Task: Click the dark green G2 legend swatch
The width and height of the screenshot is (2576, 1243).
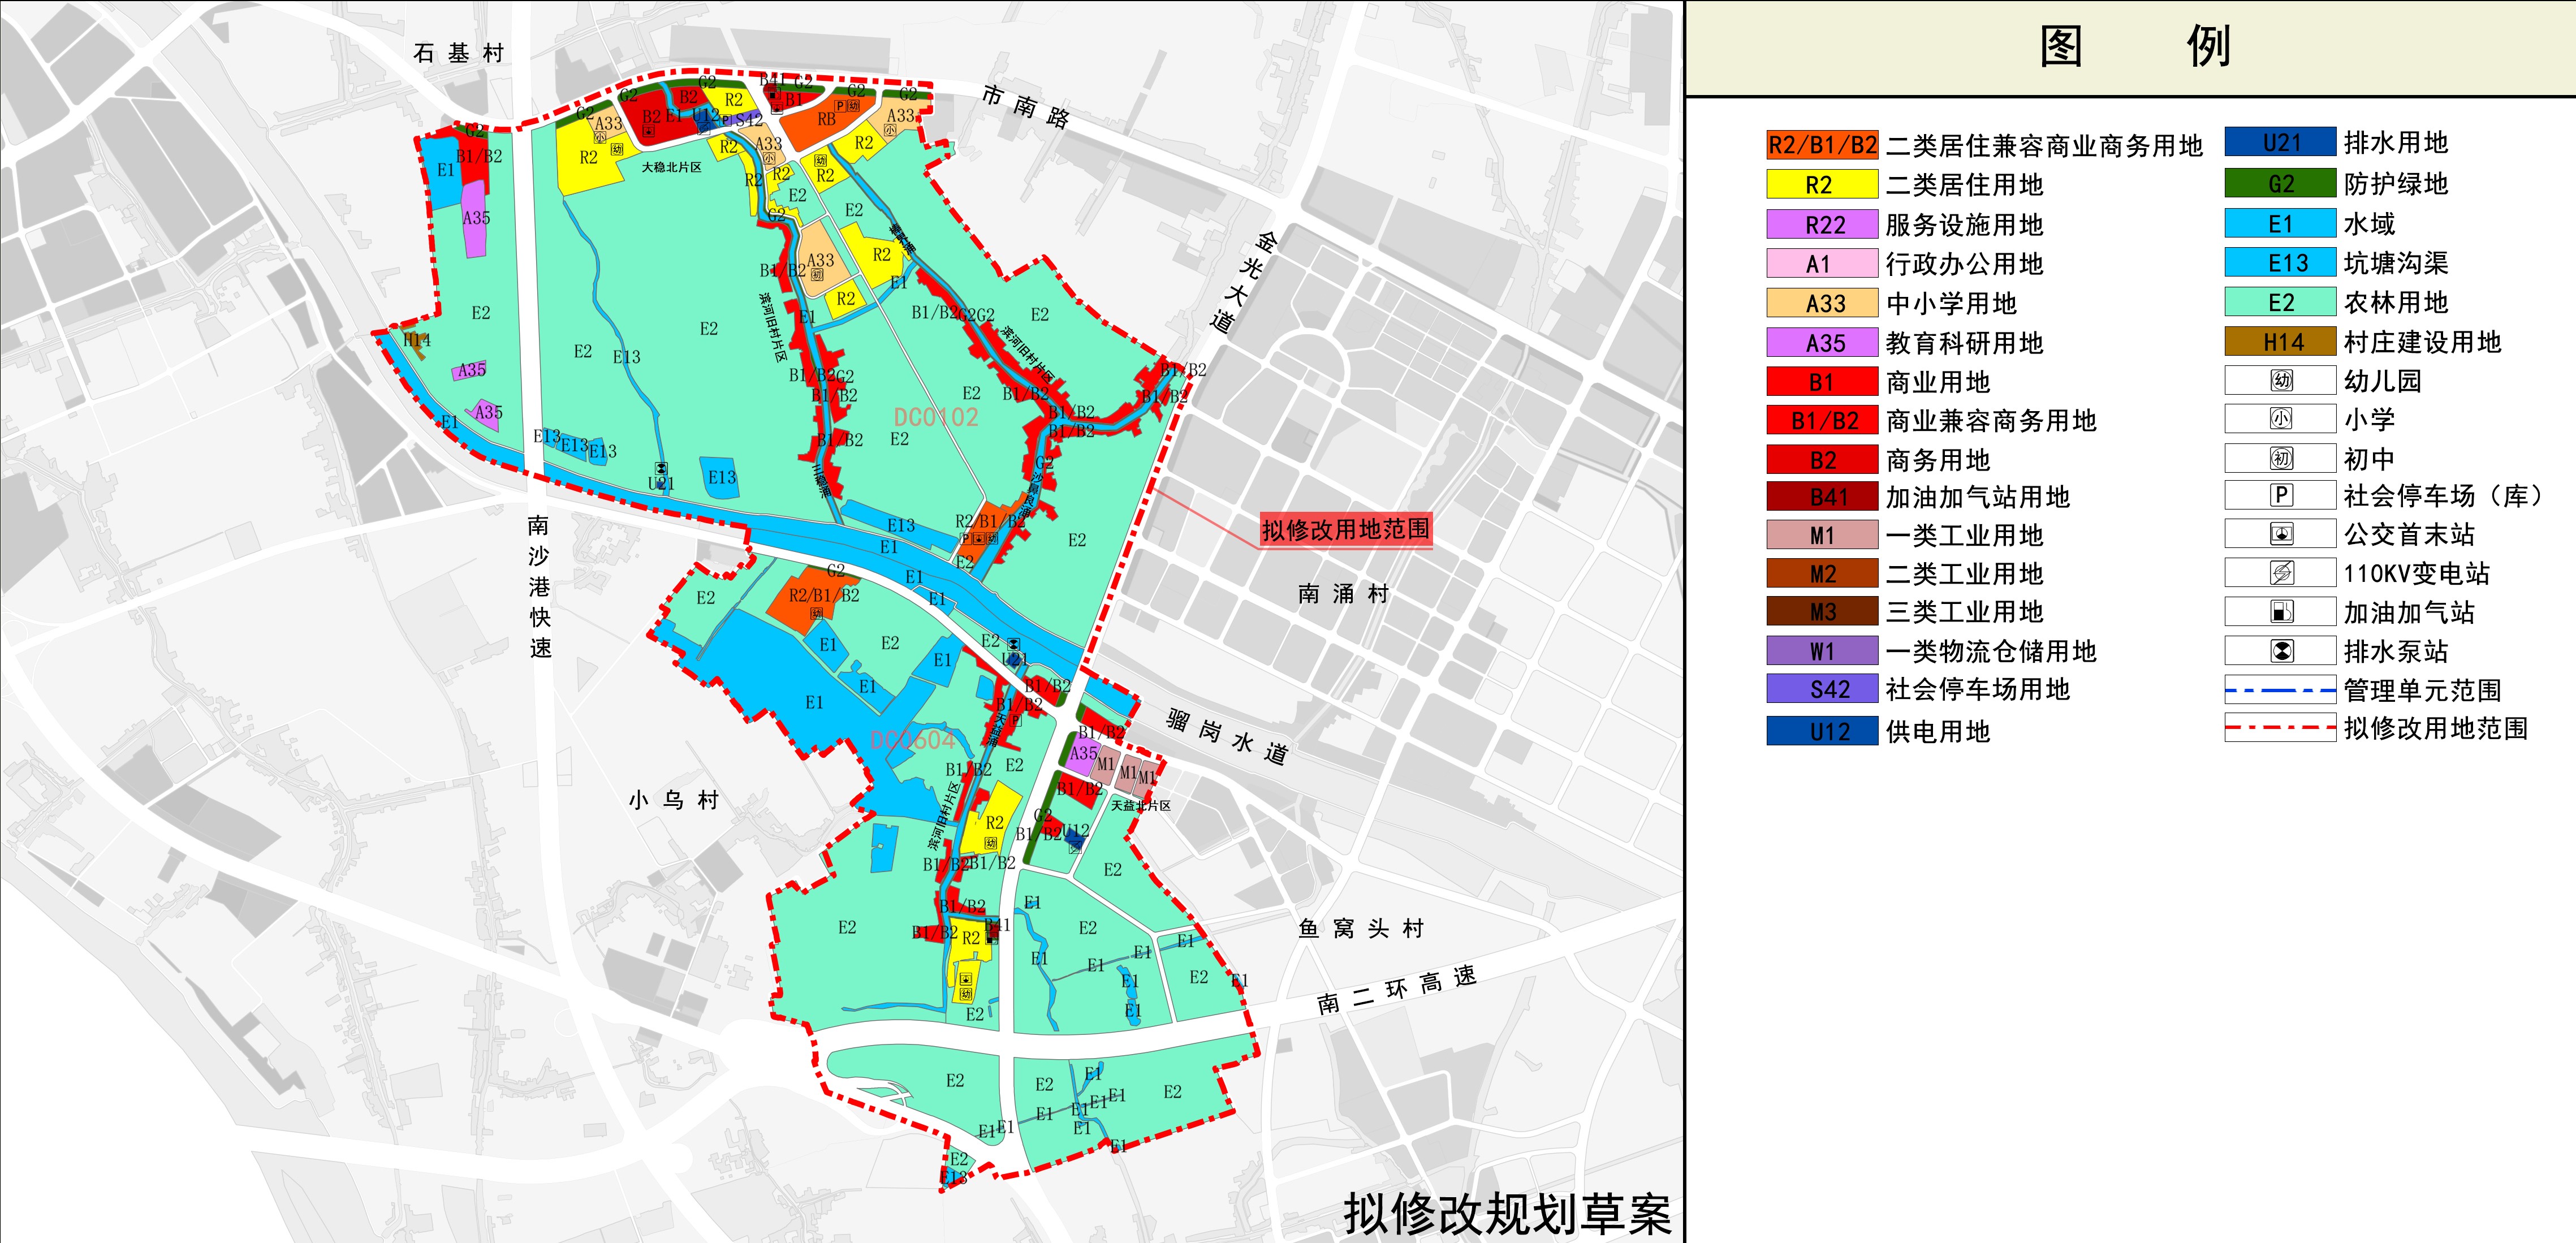Action: point(2280,184)
